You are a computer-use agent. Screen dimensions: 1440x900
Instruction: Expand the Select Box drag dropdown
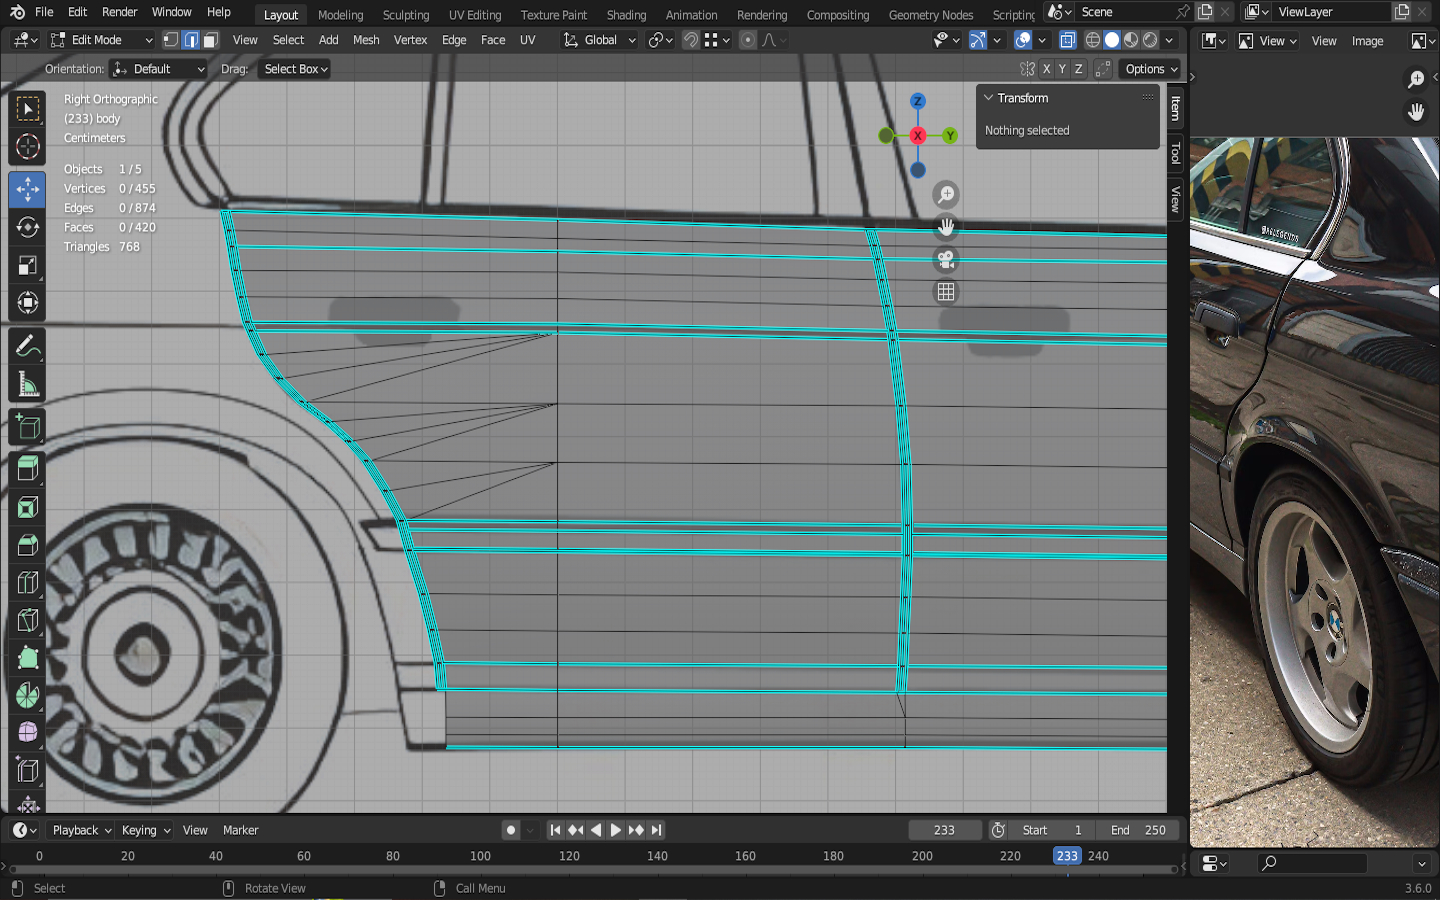(295, 69)
